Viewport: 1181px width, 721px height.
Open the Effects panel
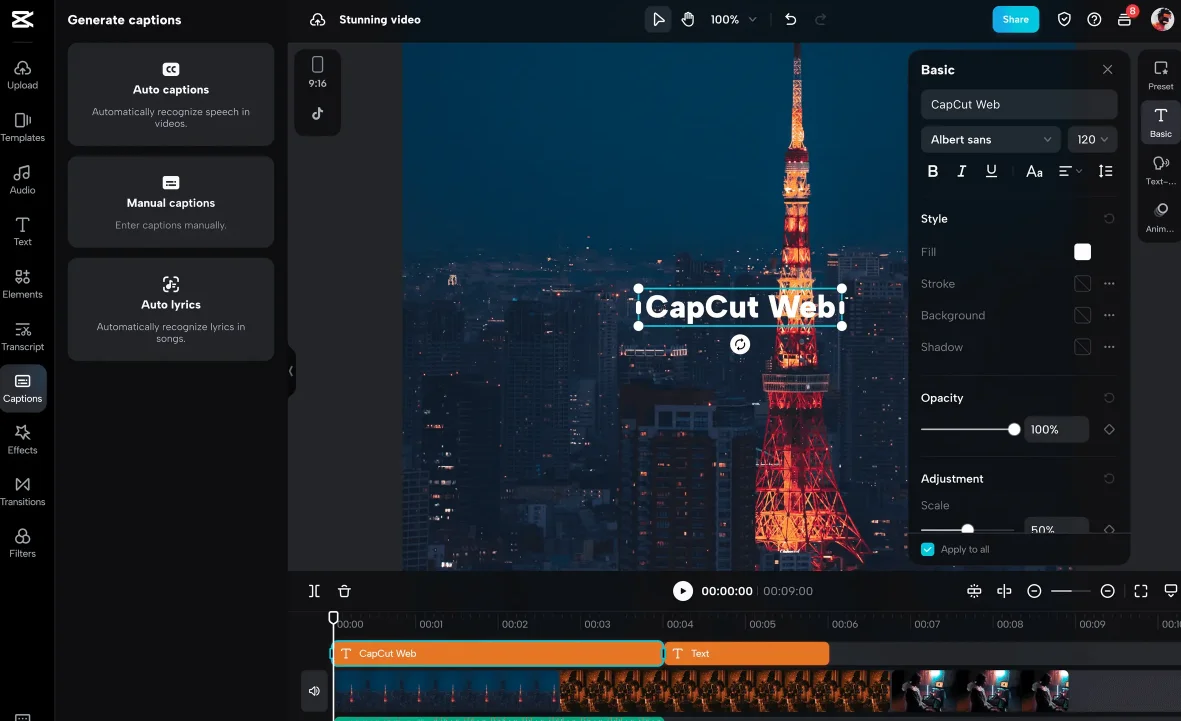click(23, 440)
